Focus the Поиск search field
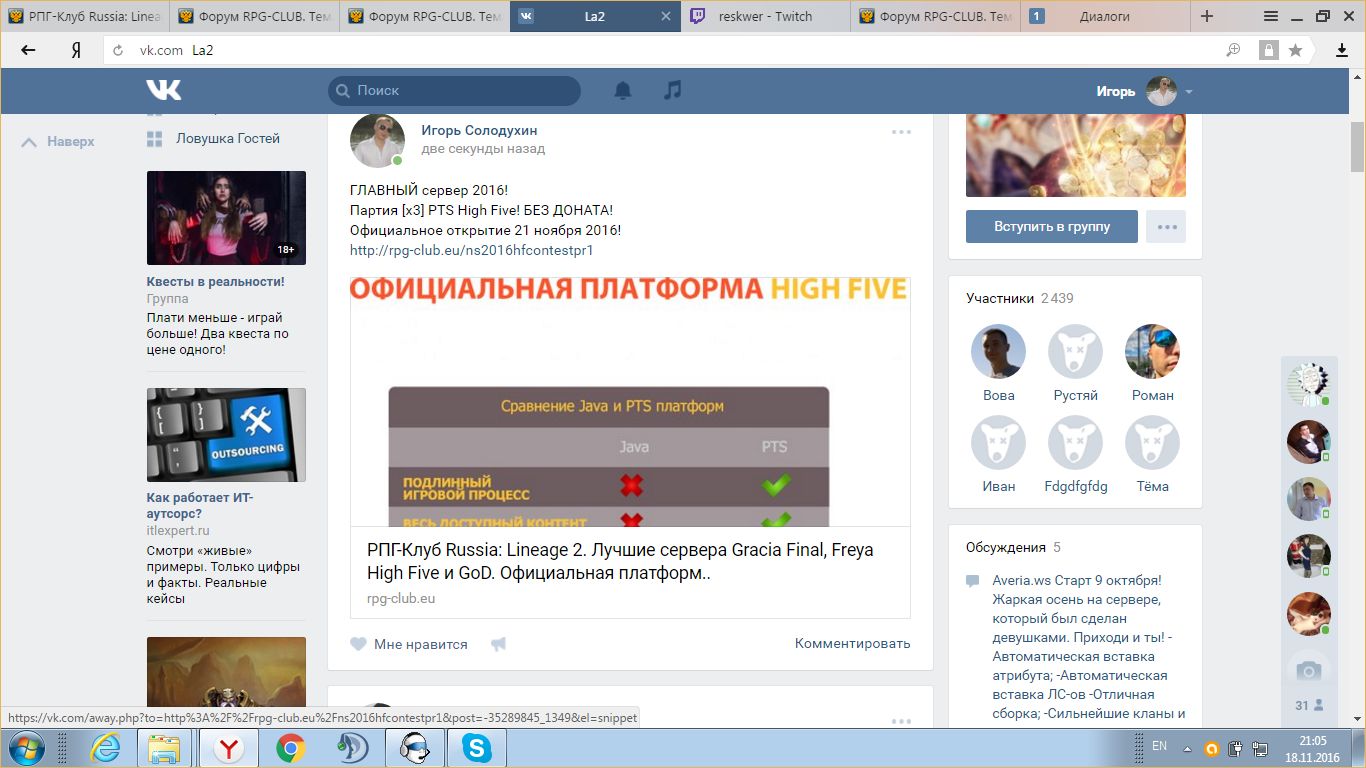 click(x=454, y=90)
